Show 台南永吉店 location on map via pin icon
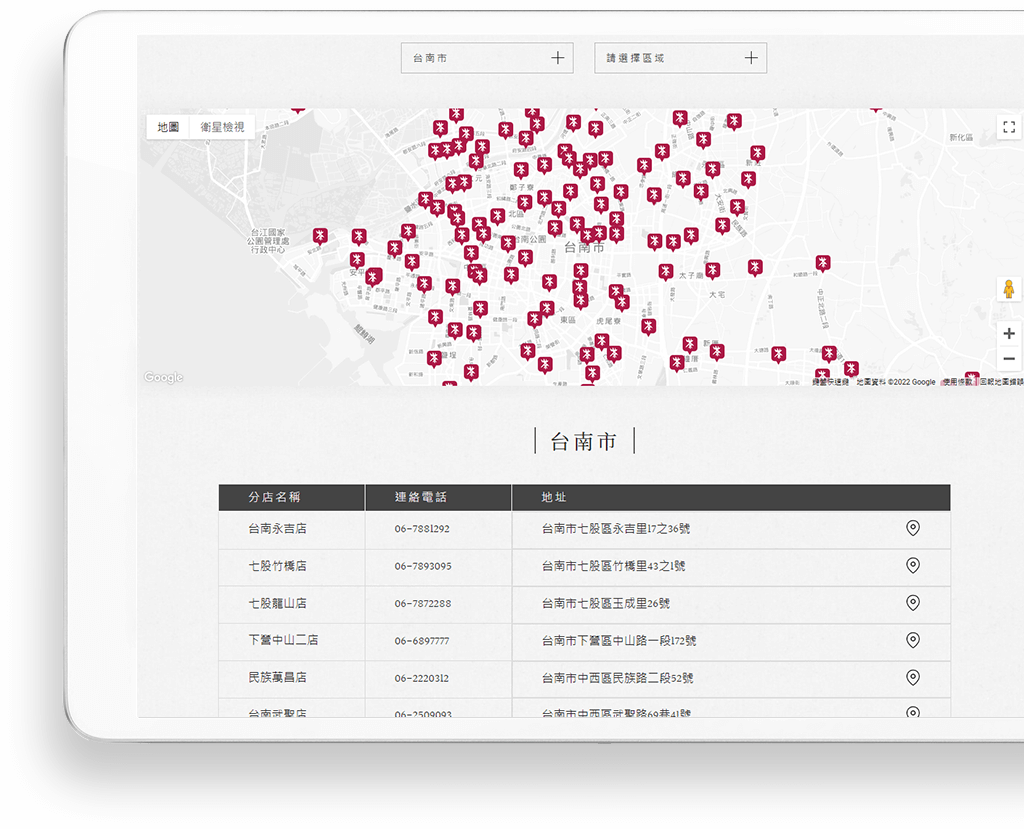This screenshot has height=829, width=1024. click(913, 528)
